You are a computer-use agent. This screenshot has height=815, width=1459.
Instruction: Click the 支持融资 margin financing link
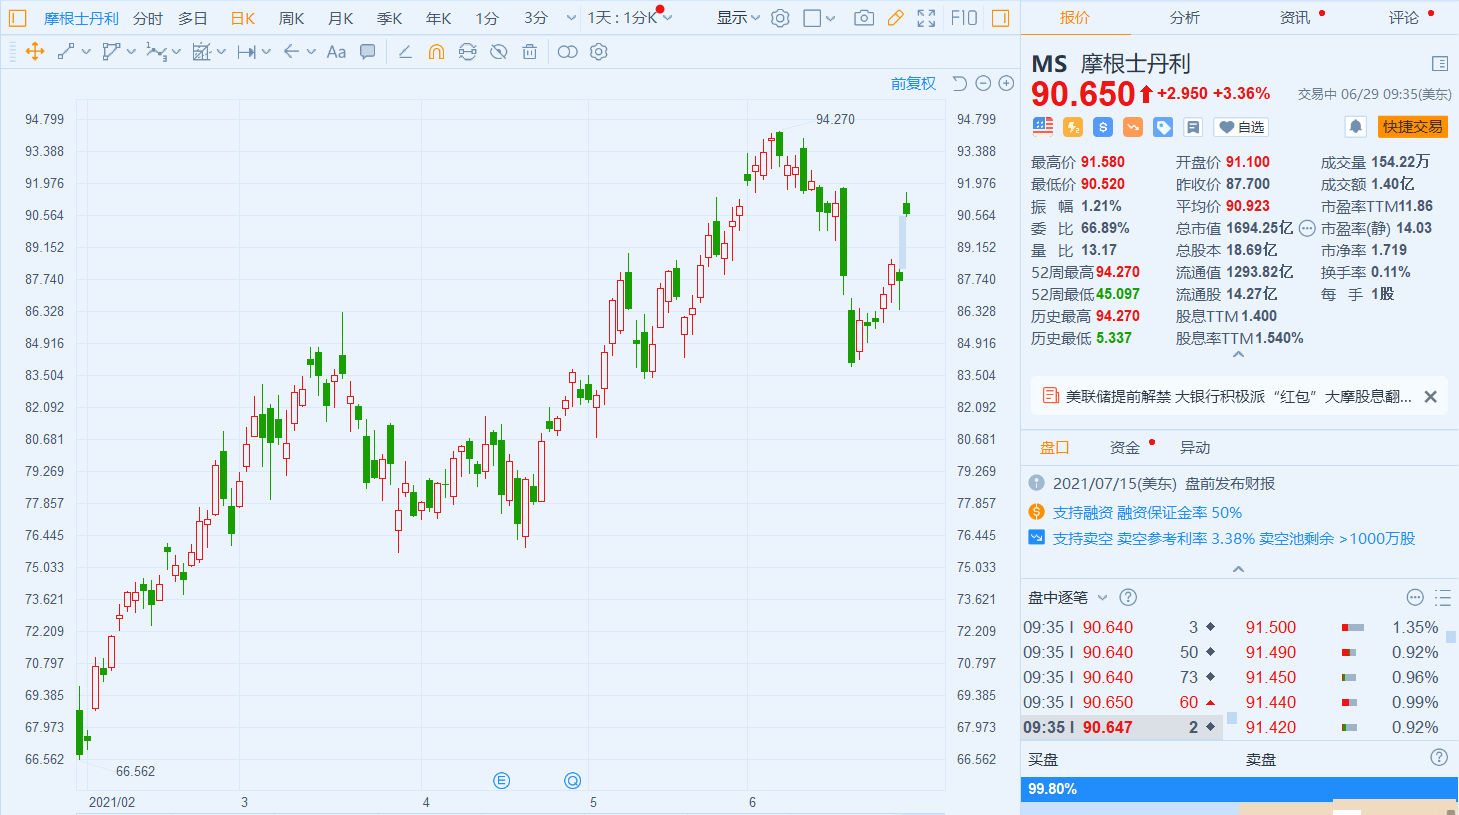tap(1147, 513)
